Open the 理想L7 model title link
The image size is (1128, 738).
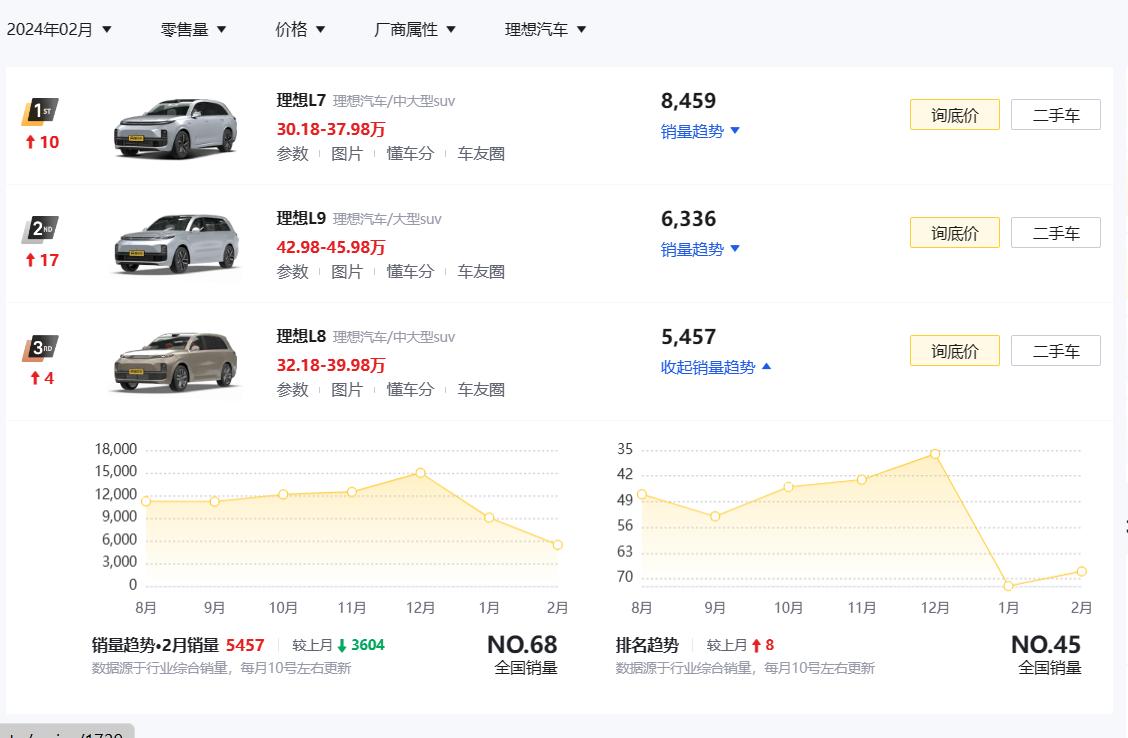301,100
